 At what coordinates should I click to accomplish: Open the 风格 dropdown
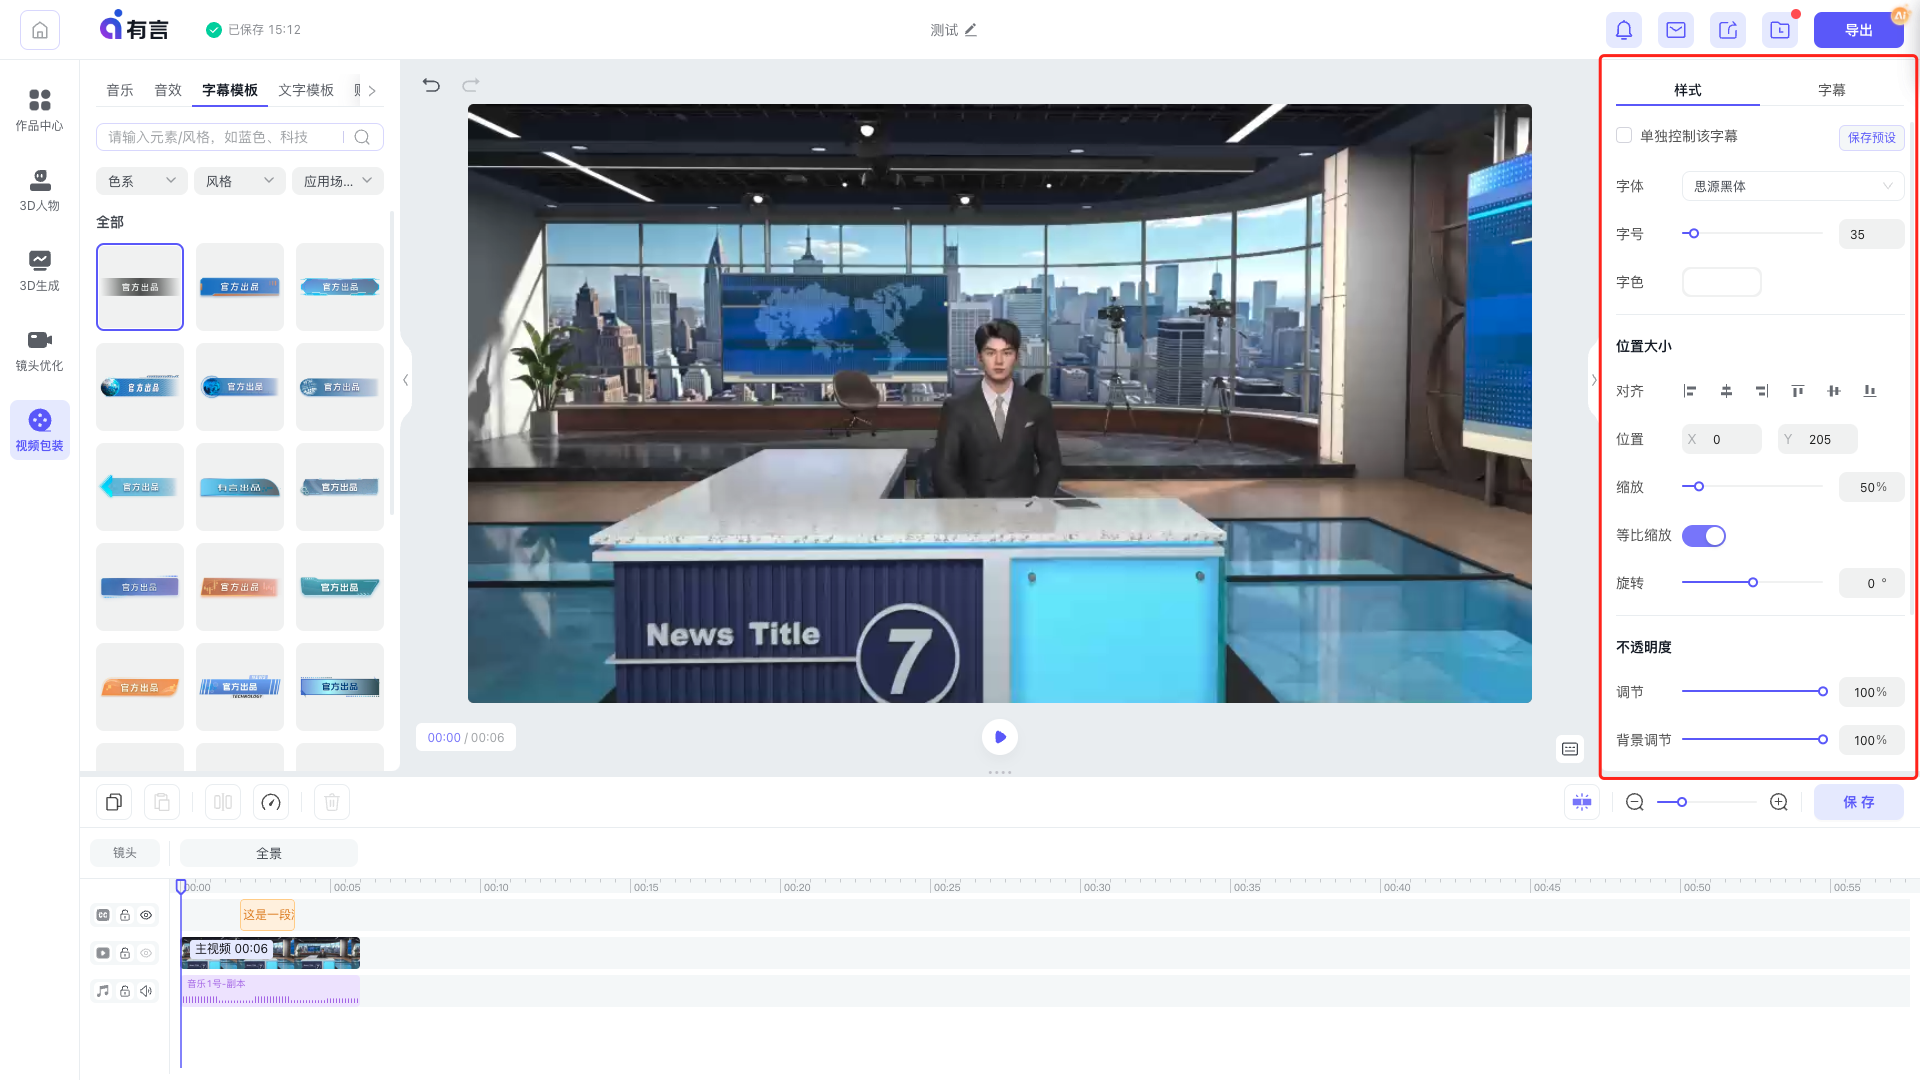point(239,181)
